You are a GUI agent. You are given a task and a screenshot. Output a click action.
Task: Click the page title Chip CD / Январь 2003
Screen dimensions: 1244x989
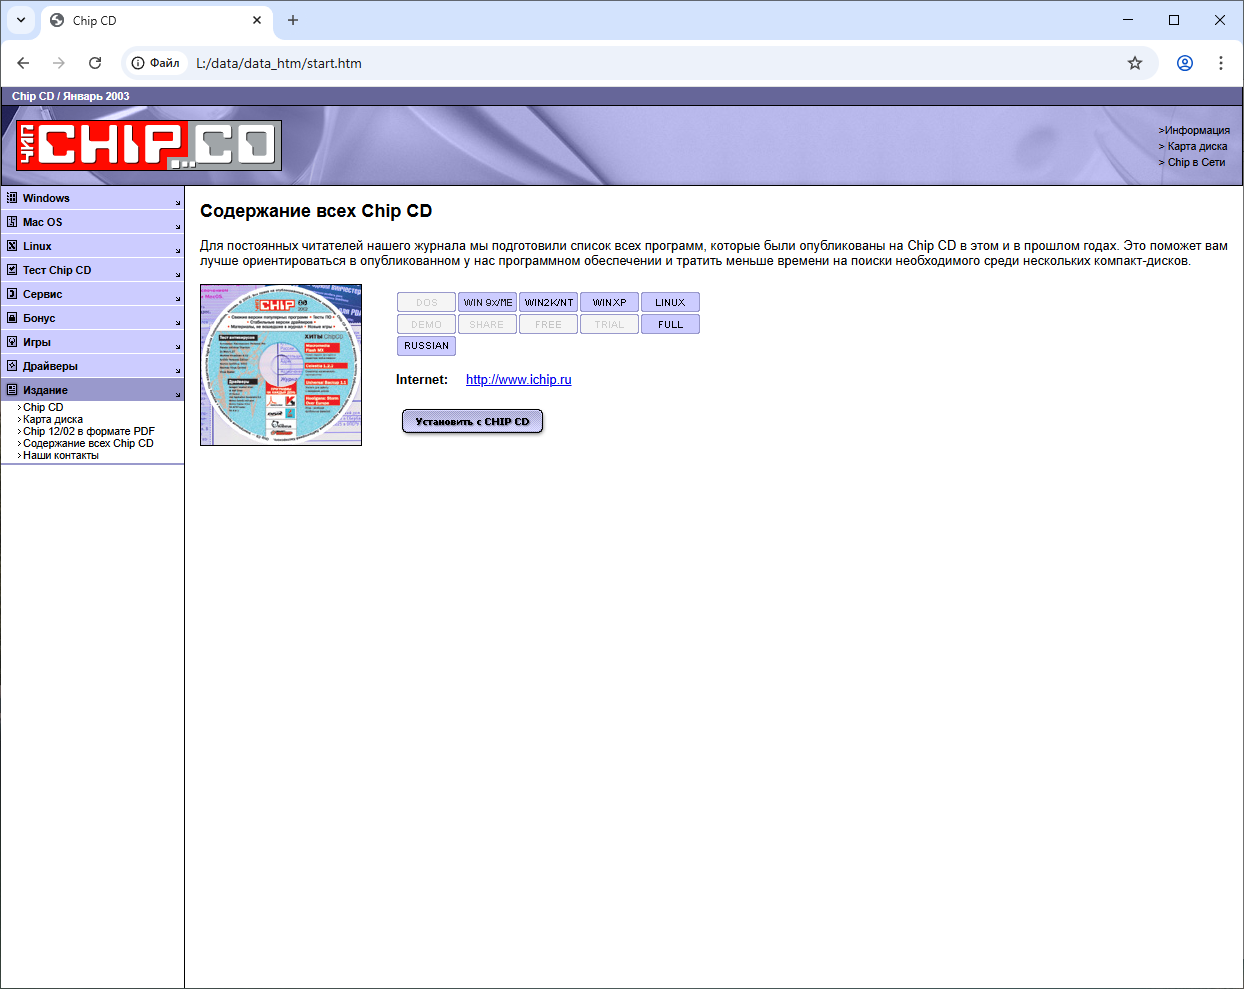pos(71,96)
